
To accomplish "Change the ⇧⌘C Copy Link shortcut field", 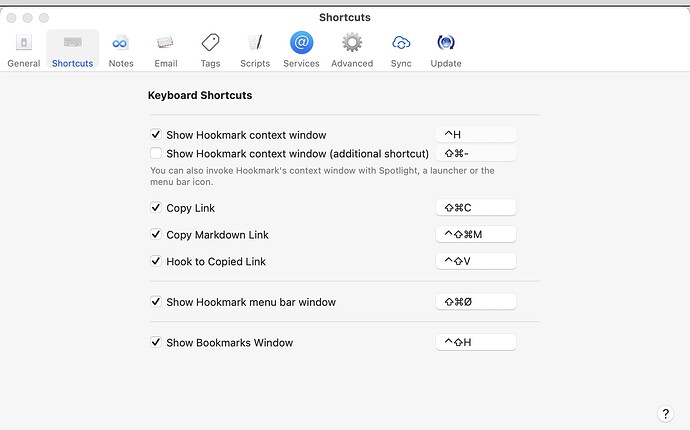I will coord(476,208).
